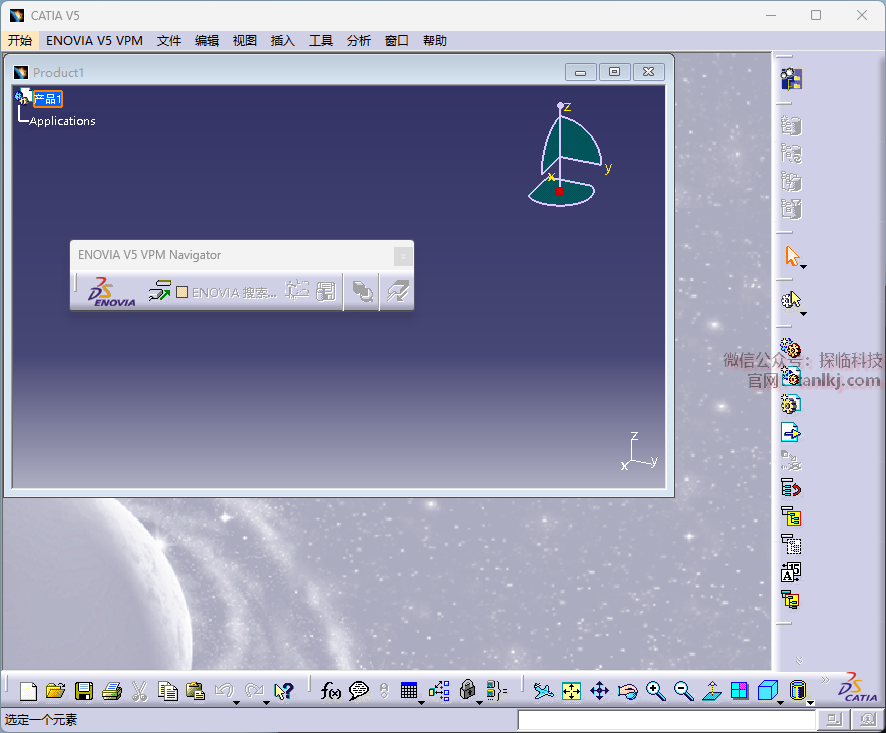Open the 工具 (Tools) menu
This screenshot has height=733, width=886.
321,41
